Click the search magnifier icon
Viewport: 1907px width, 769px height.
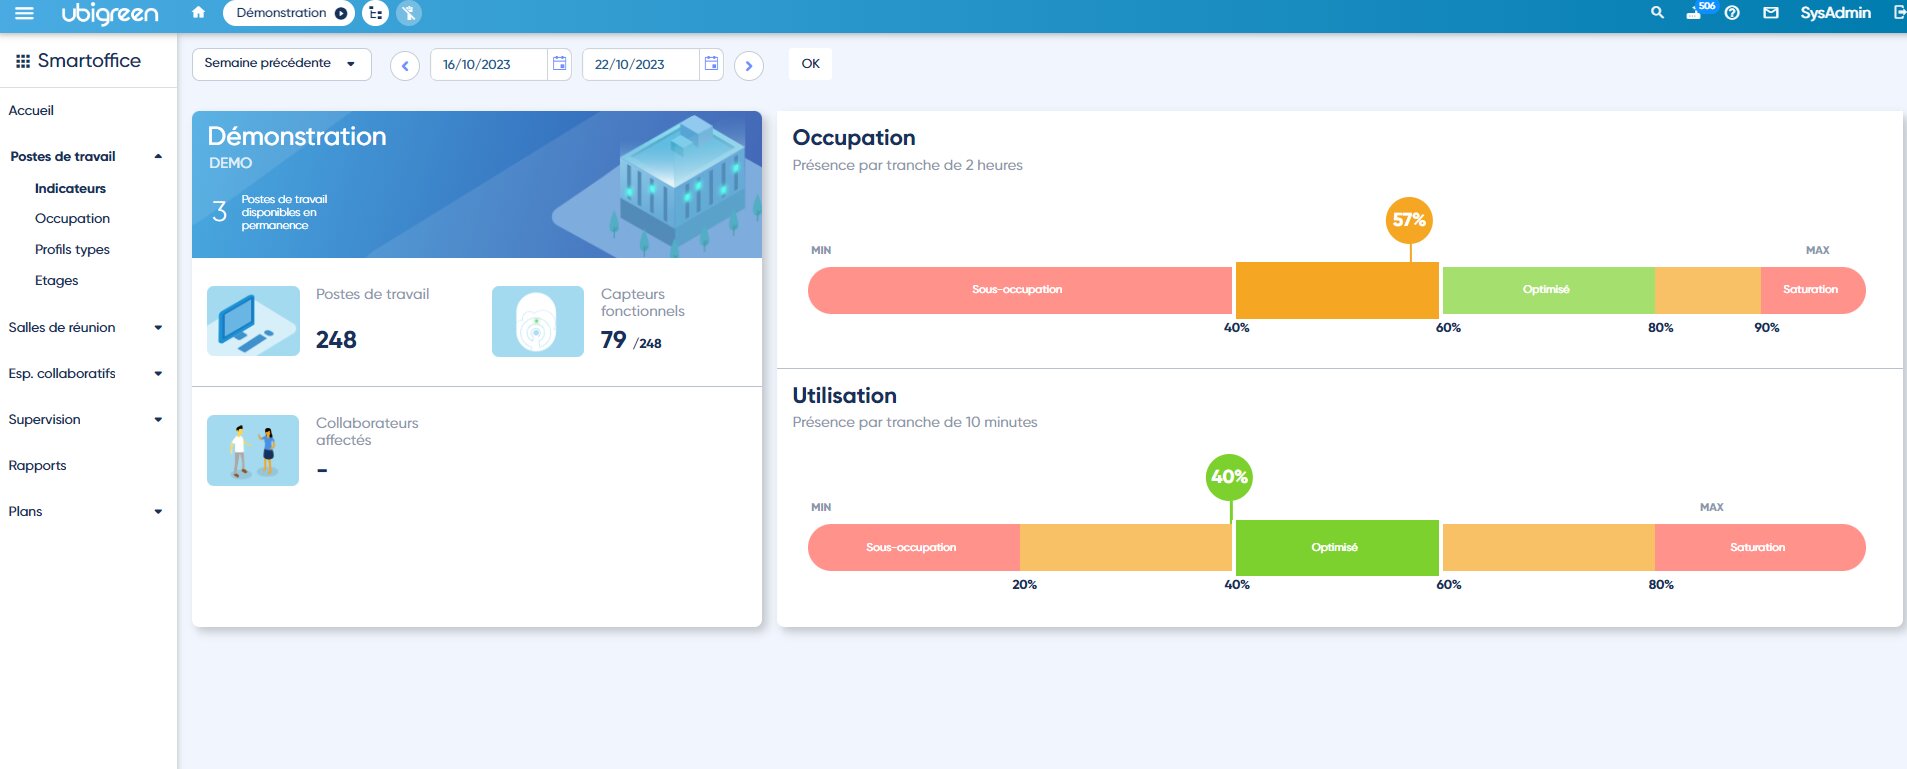[x=1657, y=13]
